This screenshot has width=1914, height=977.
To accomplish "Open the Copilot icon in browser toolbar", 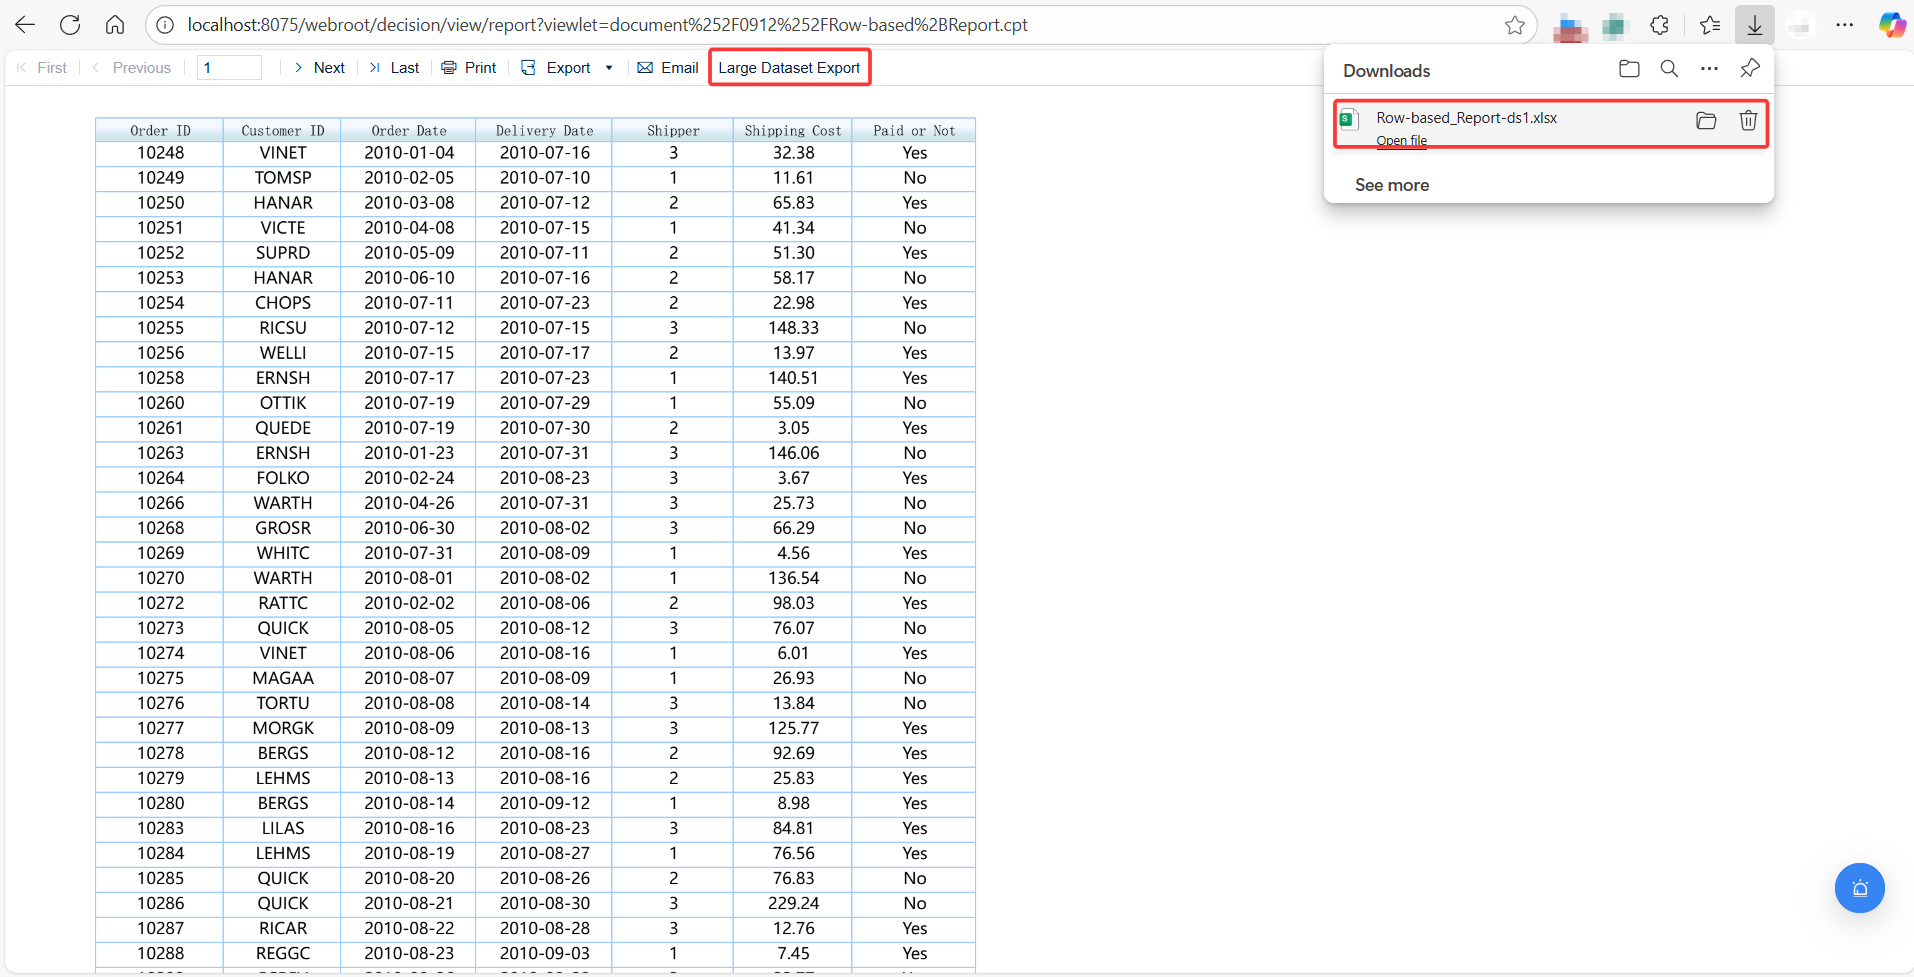I will [x=1892, y=25].
